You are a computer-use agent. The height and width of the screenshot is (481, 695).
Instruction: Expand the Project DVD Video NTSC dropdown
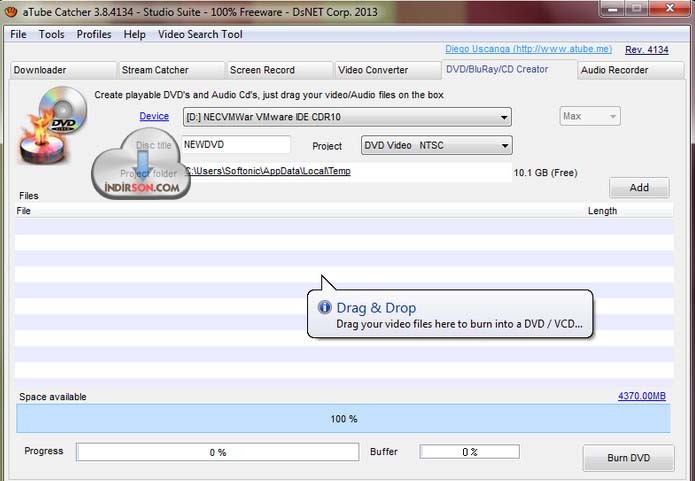pos(437,145)
